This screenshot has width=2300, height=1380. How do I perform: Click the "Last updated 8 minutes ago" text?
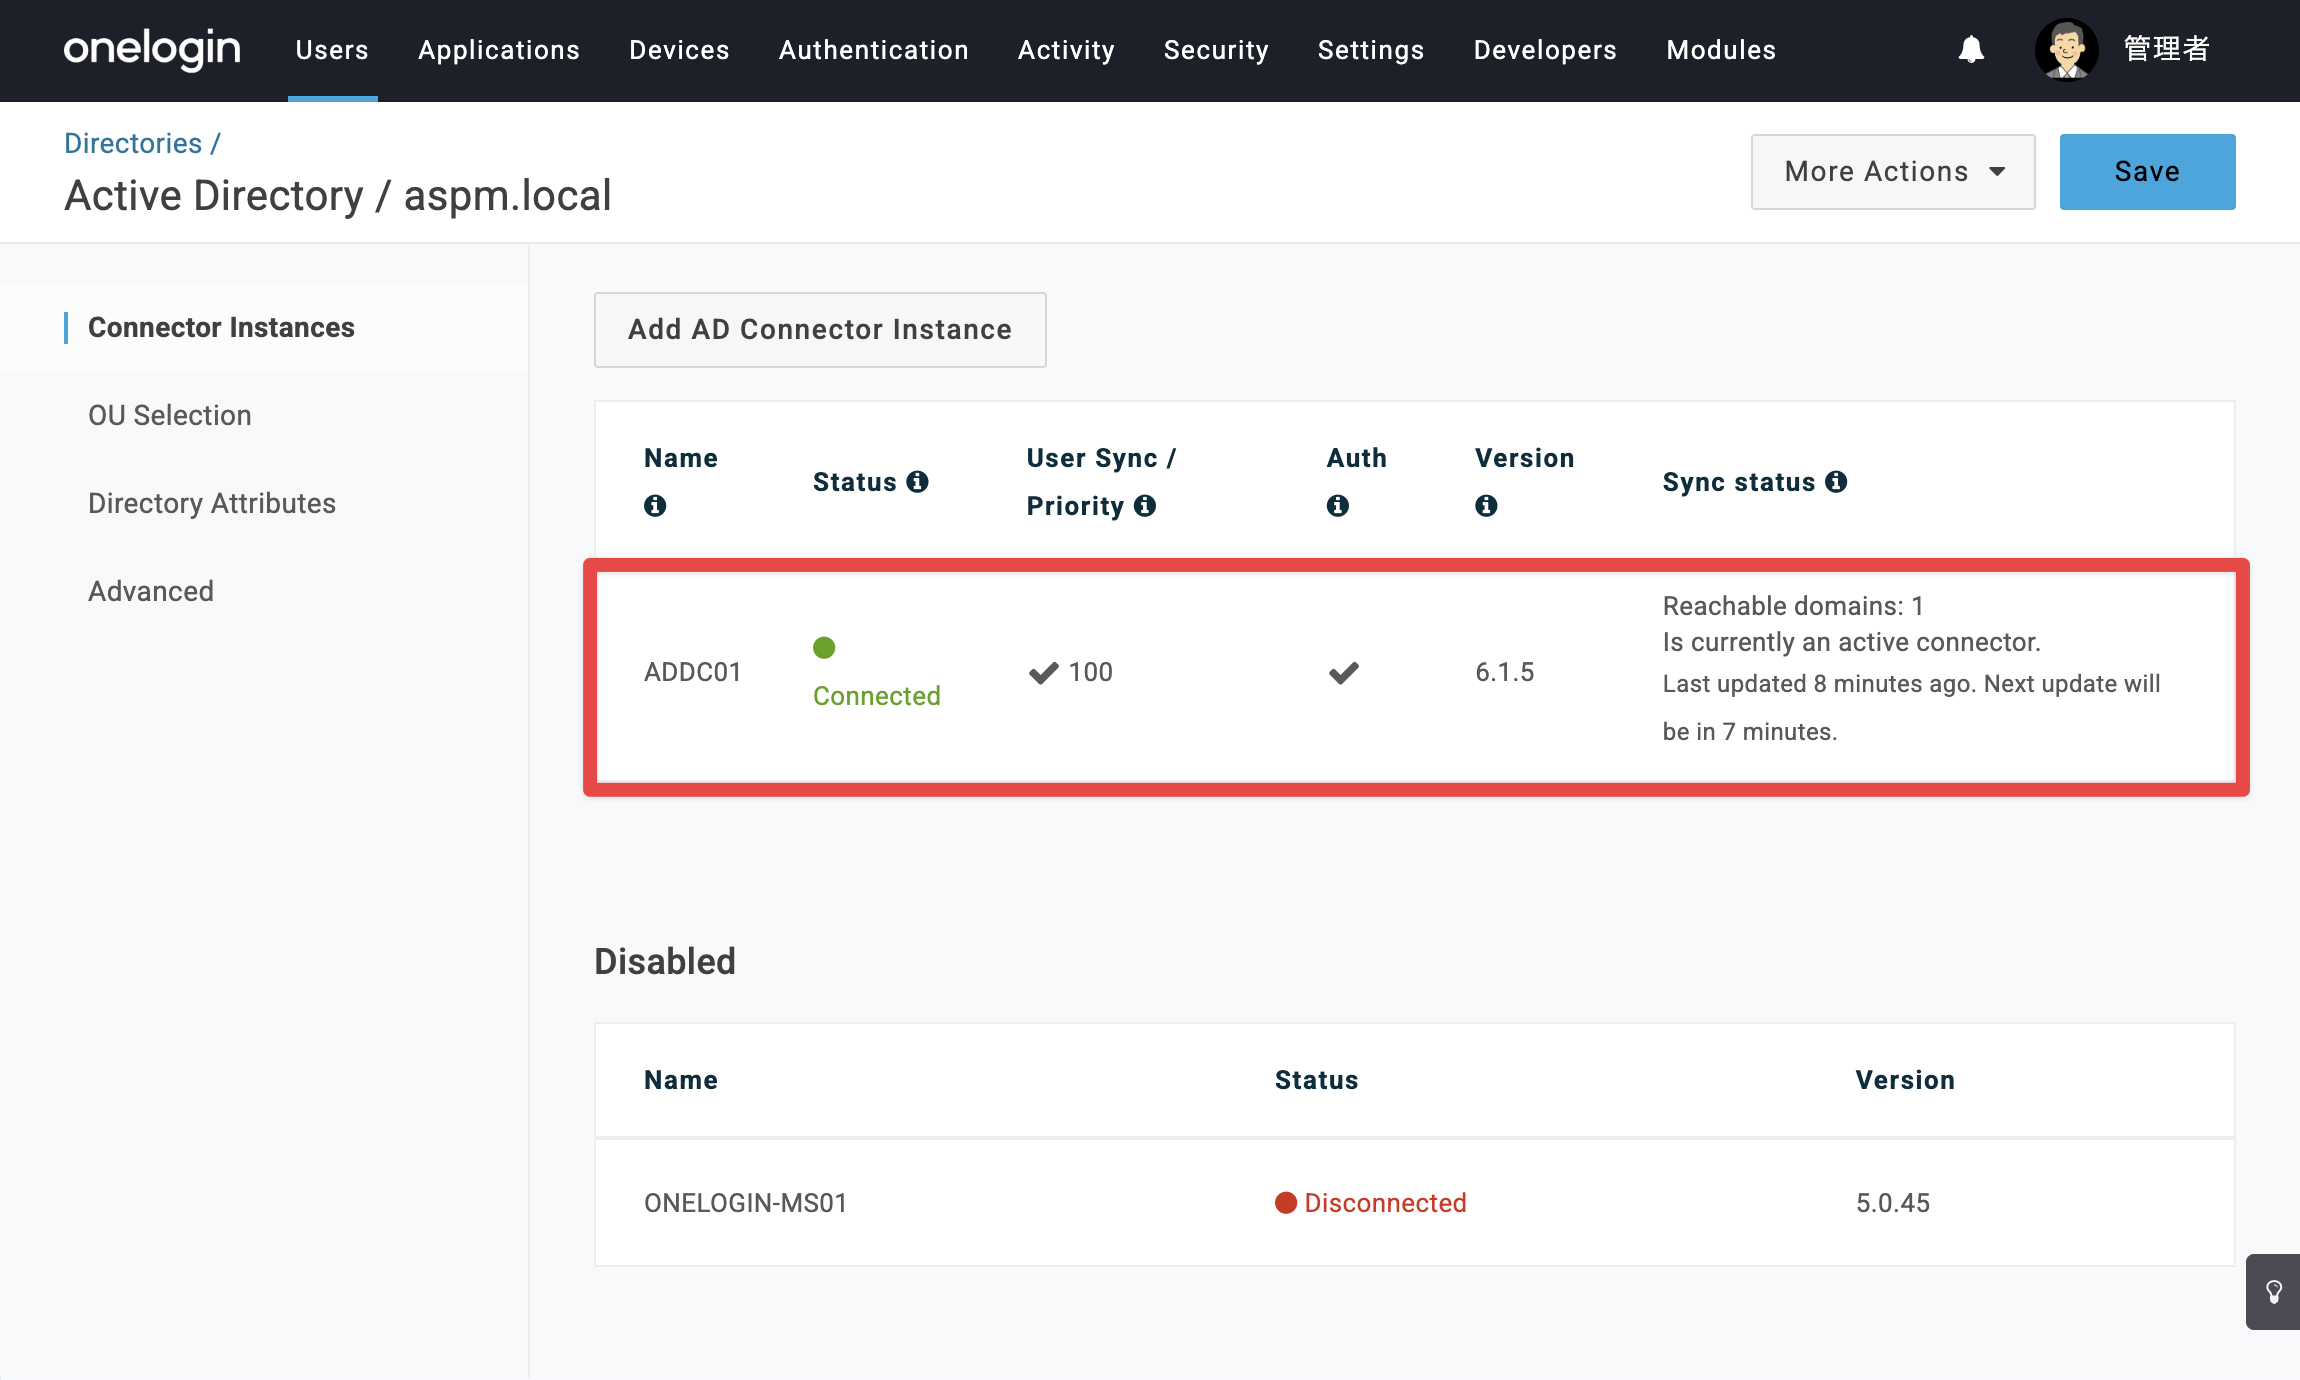tap(1816, 684)
